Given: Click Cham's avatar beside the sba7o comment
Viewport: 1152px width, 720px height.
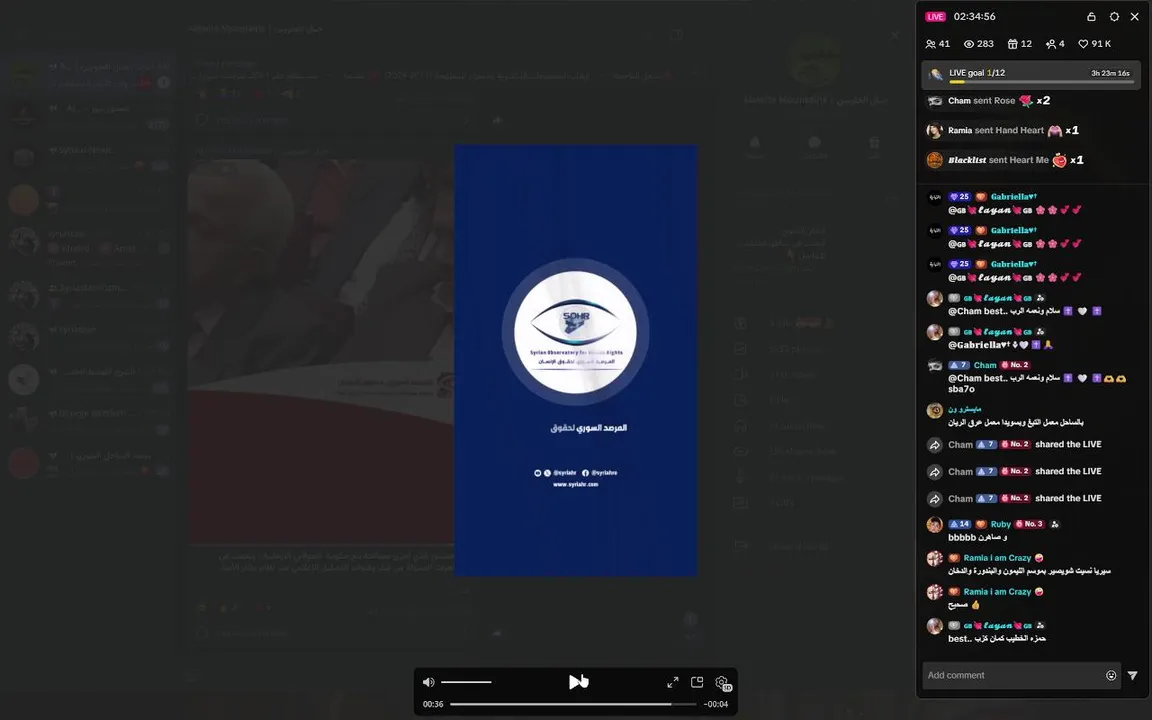Looking at the screenshot, I should coord(935,365).
